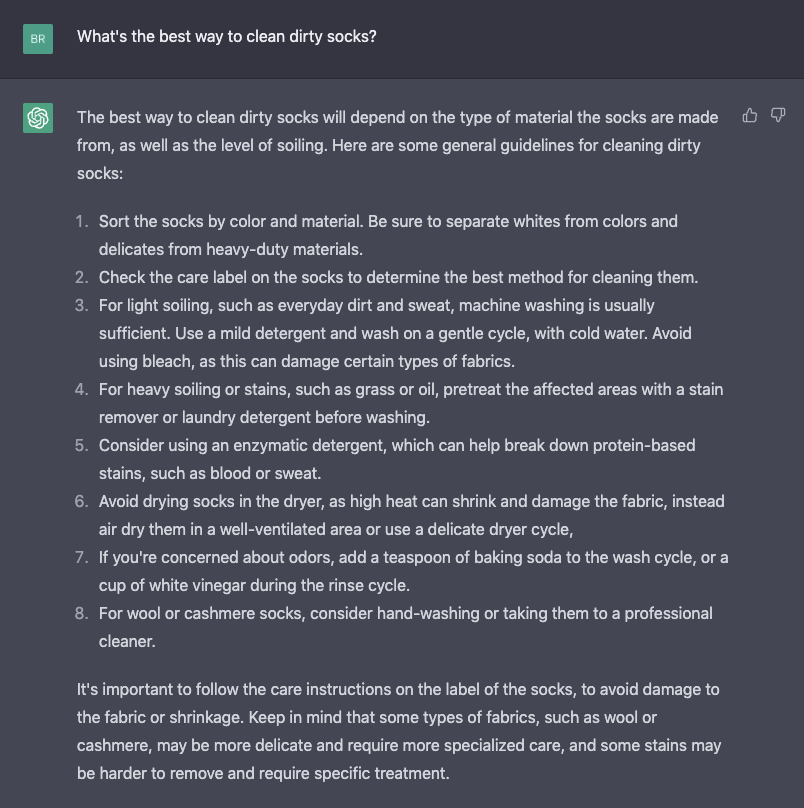The image size is (804, 808).
Task: Click the question about cleaning dirty socks
Action: pos(227,37)
